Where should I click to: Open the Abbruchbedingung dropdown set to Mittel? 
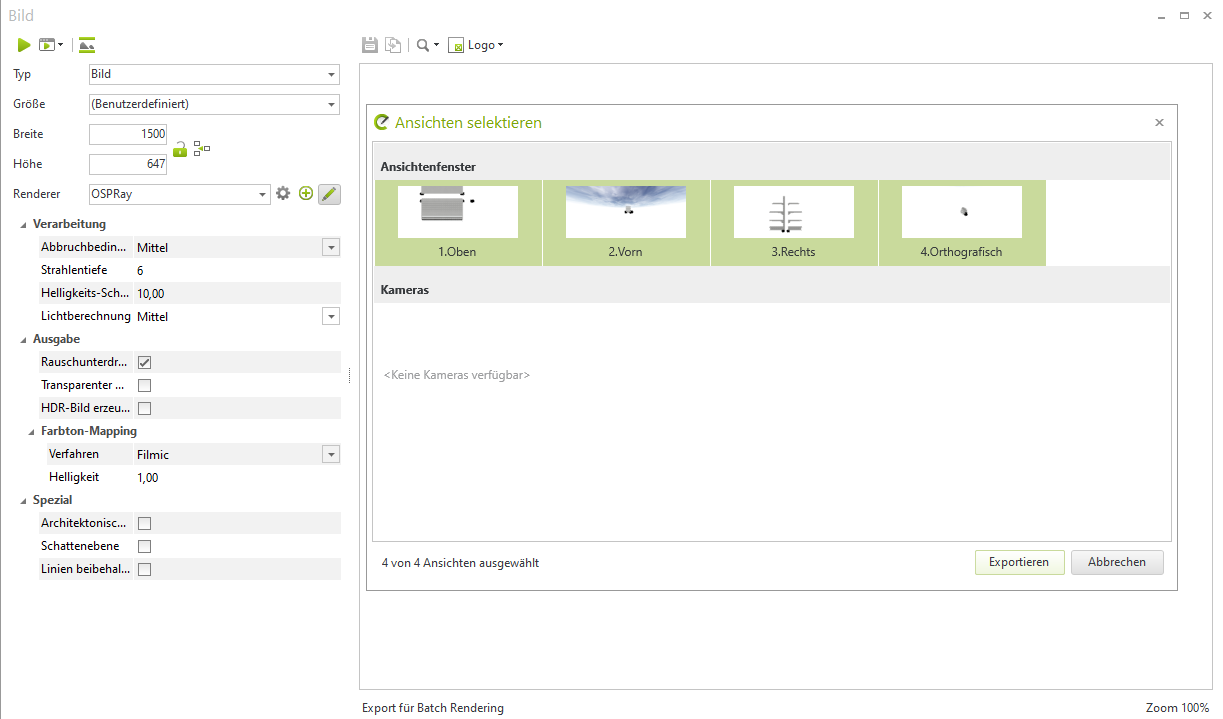[x=331, y=247]
